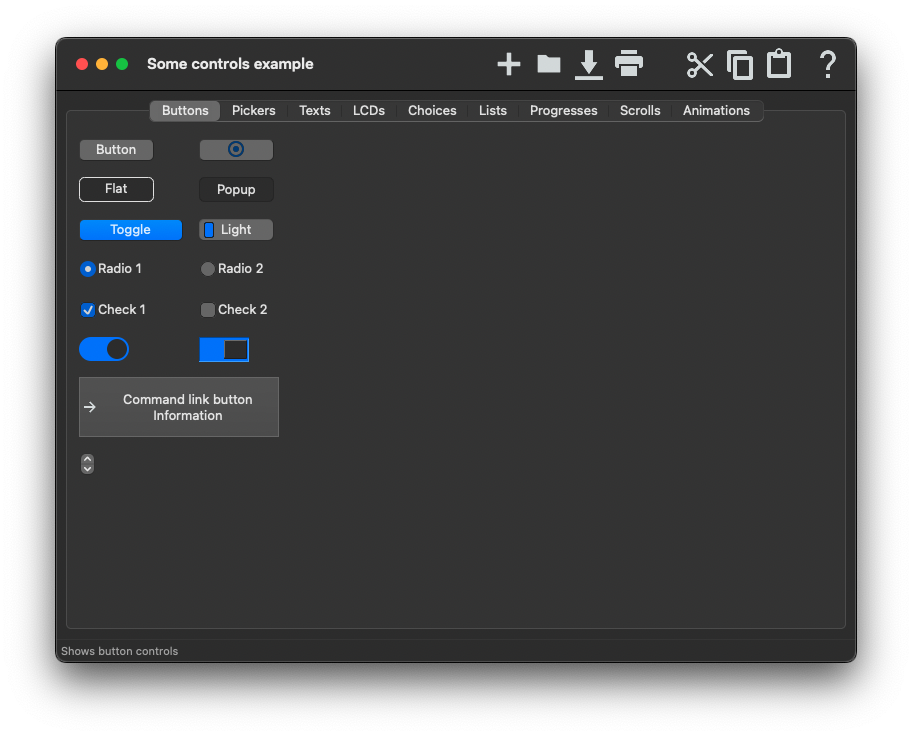This screenshot has height=736, width=912.
Task: Click the Flat button
Action: click(x=116, y=189)
